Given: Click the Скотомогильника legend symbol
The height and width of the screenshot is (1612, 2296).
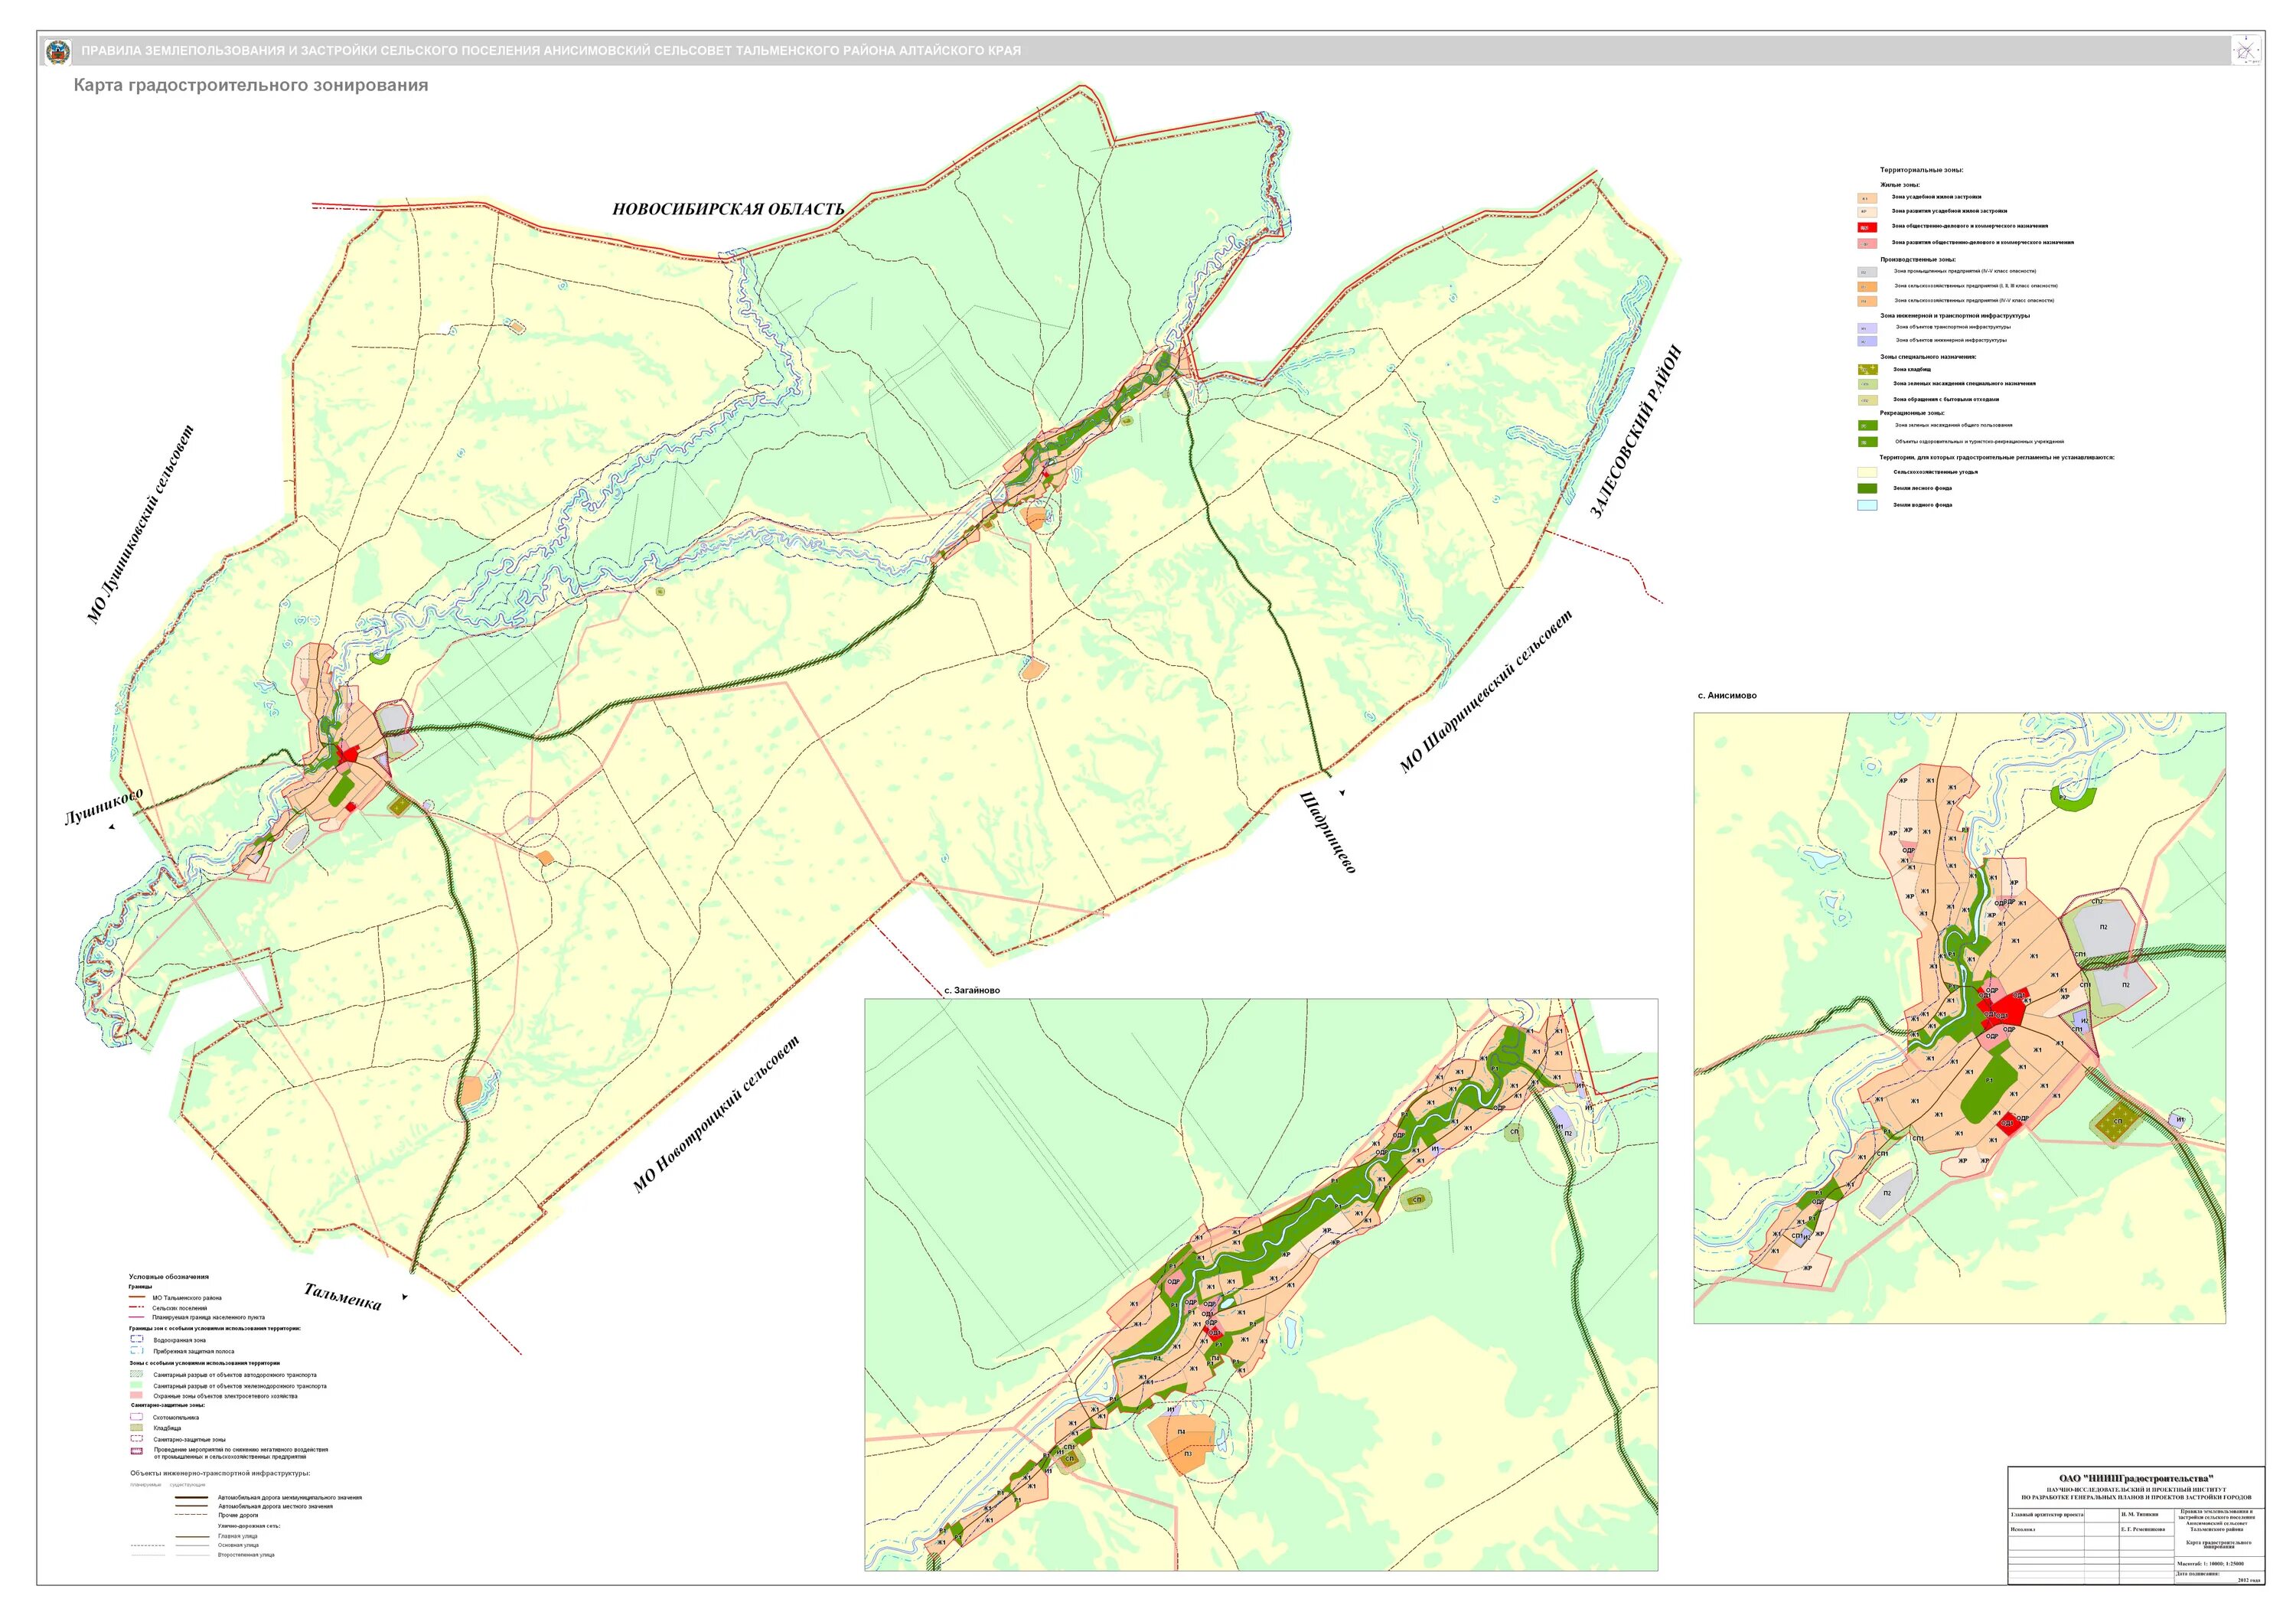Looking at the screenshot, I should pyautogui.click(x=137, y=1417).
